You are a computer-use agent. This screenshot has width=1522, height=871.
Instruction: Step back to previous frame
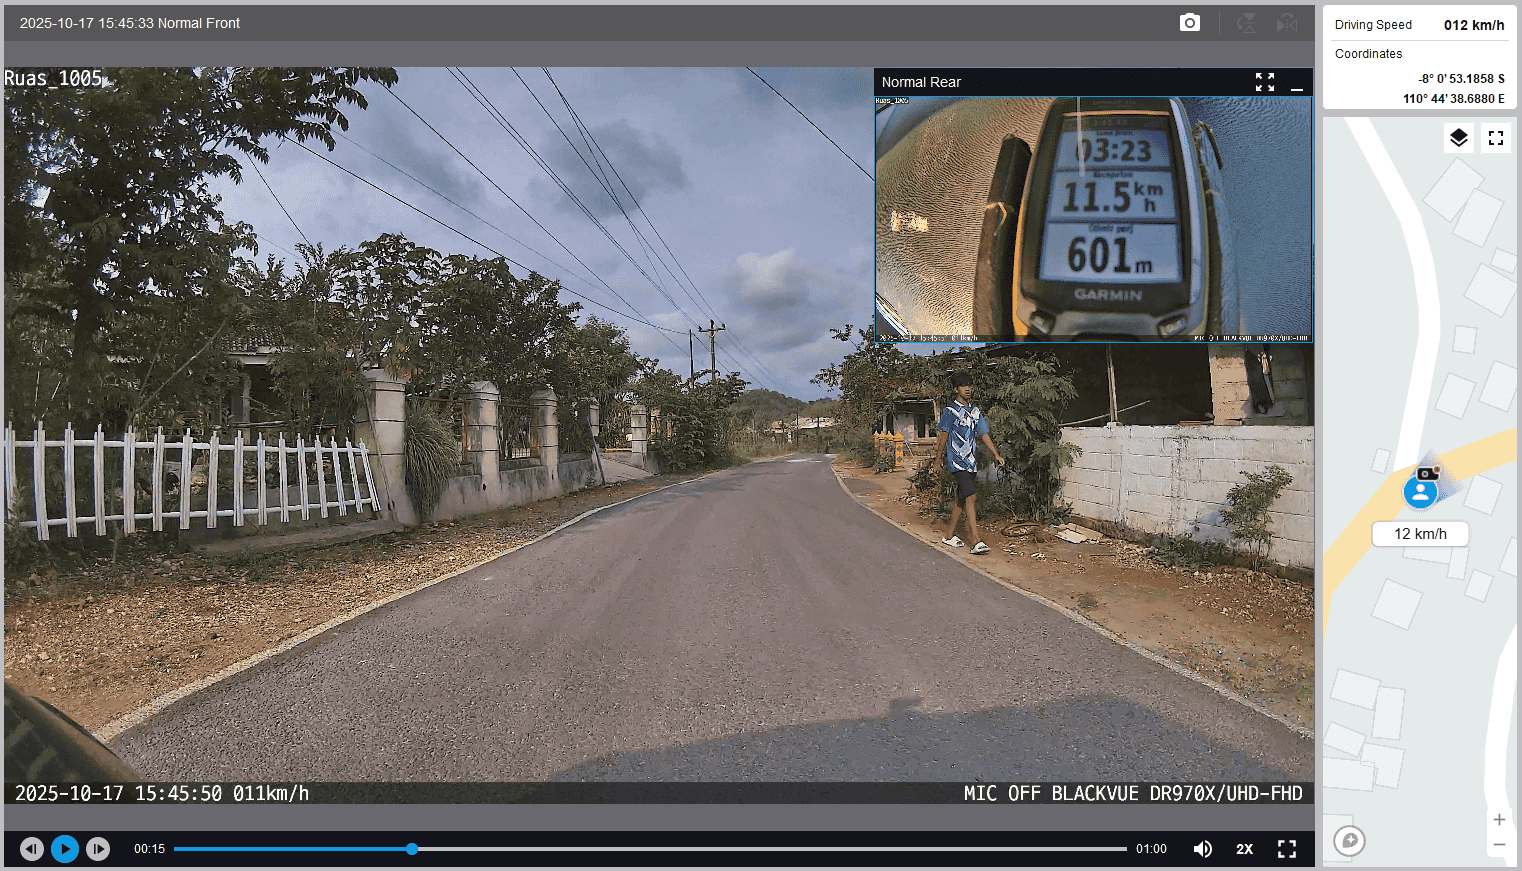click(x=32, y=849)
